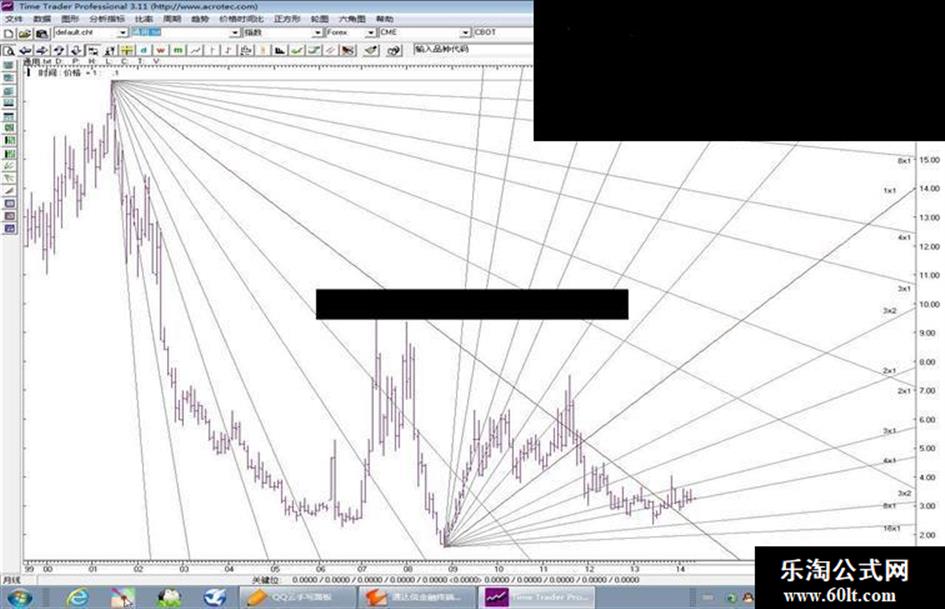Open the QQ penguin taskbar icon
This screenshot has height=609, width=945.
point(169,597)
